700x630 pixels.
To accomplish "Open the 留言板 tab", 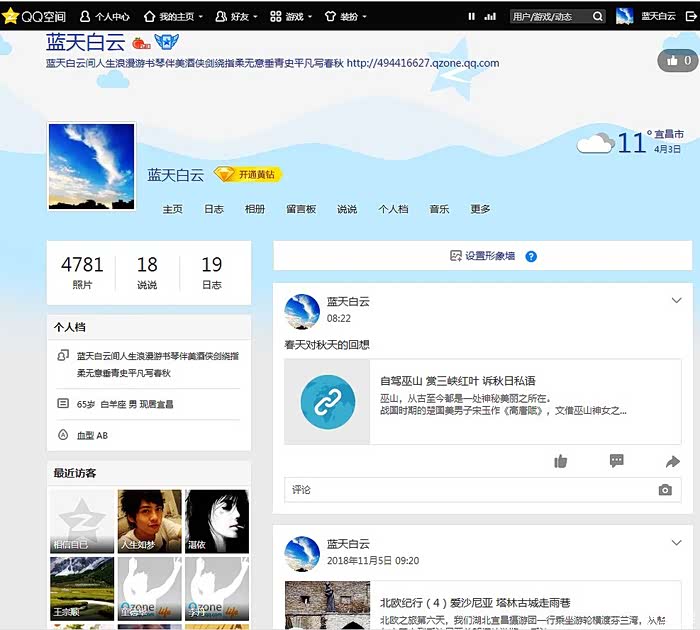I will [x=301, y=209].
